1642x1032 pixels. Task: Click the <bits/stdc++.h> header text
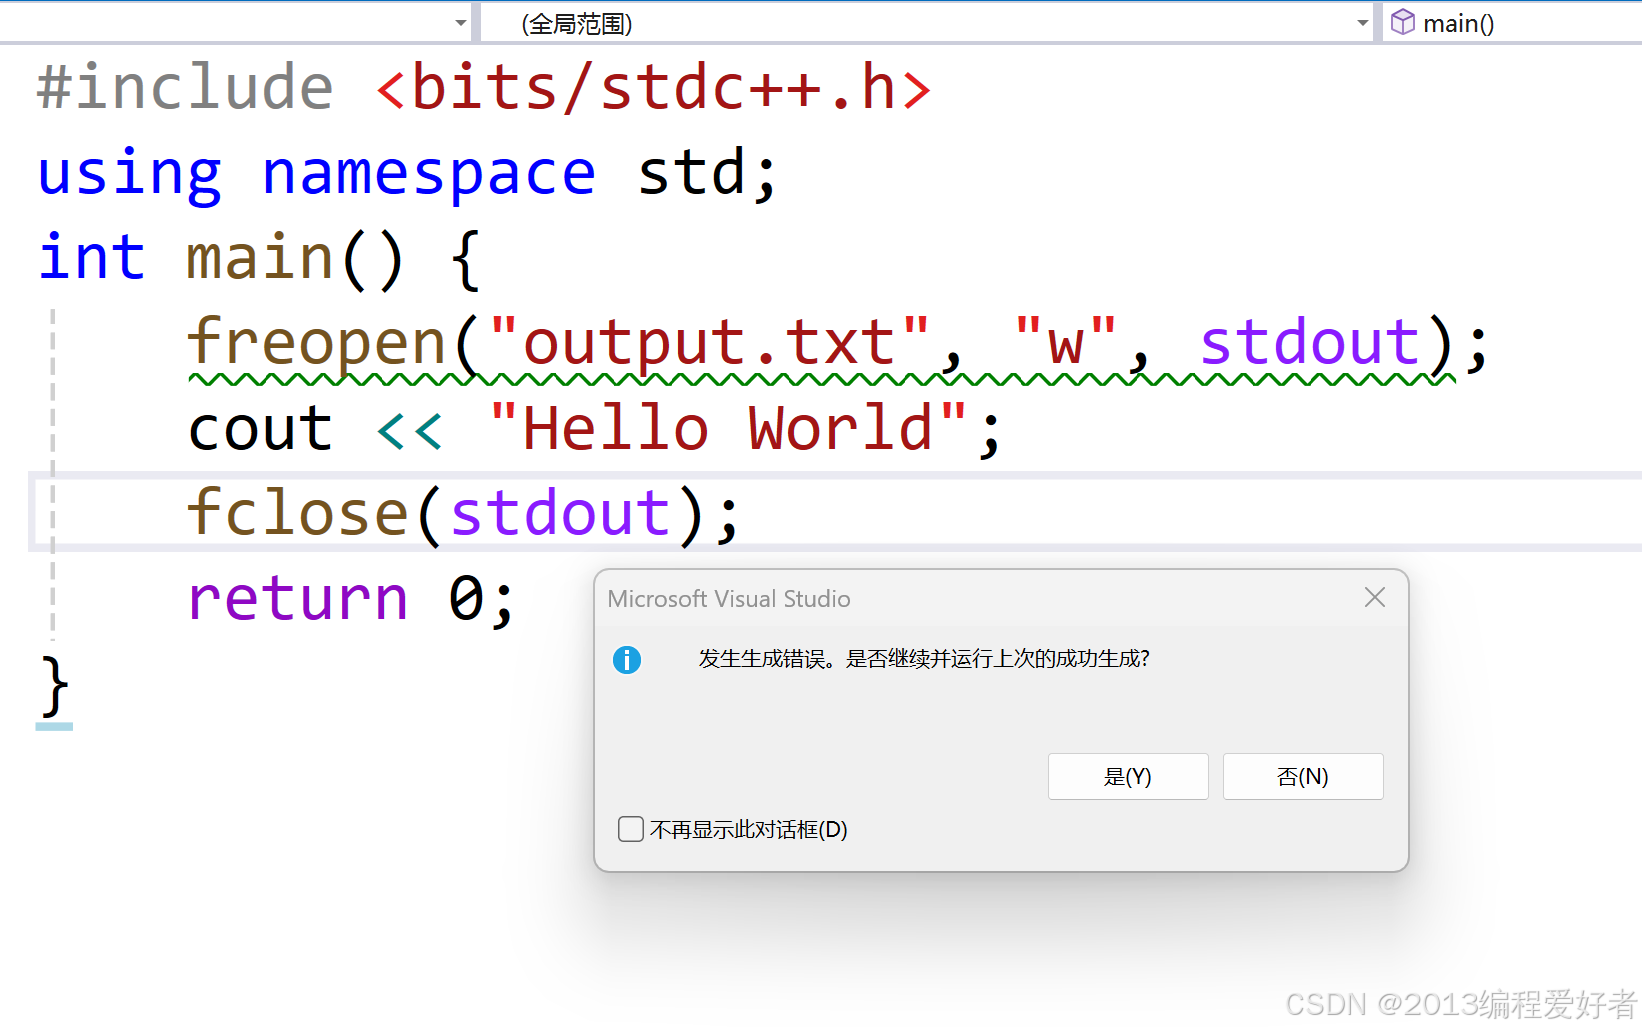pyautogui.click(x=654, y=87)
